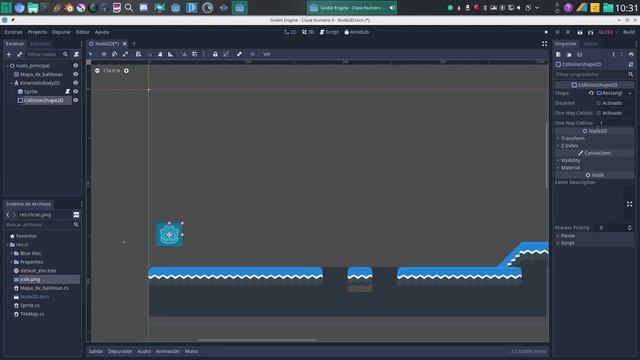Screen dimensions: 640x360
Task: Open the Depurador bottom panel
Action: (x=120, y=351)
